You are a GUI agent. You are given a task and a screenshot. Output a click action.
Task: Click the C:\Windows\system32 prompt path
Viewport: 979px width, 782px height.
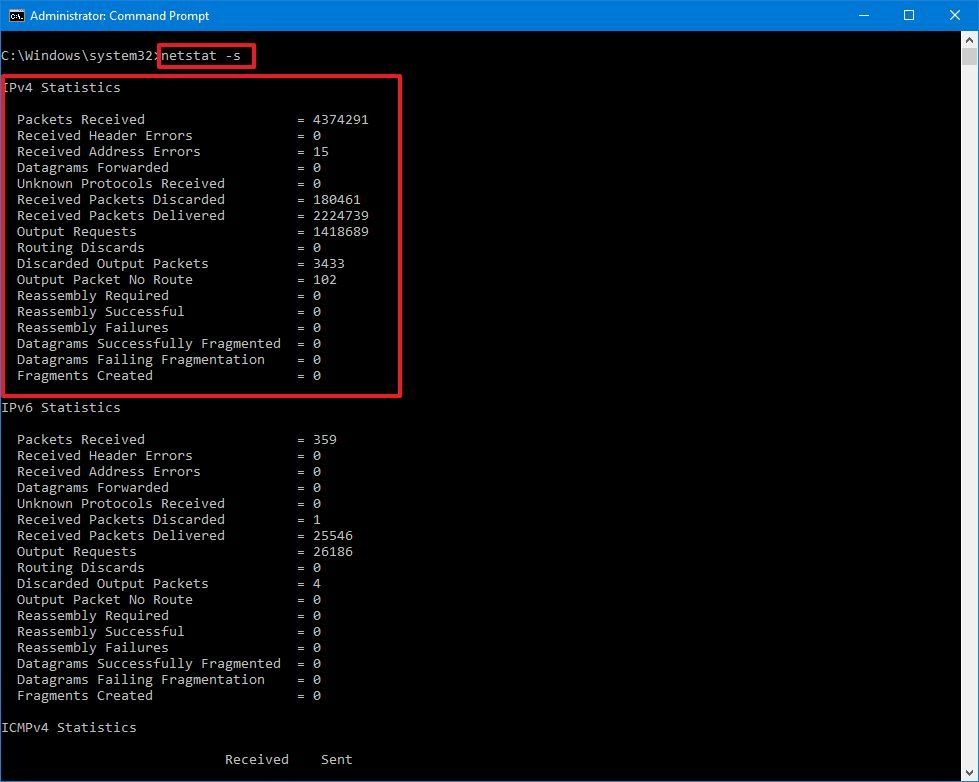pyautogui.click(x=80, y=55)
